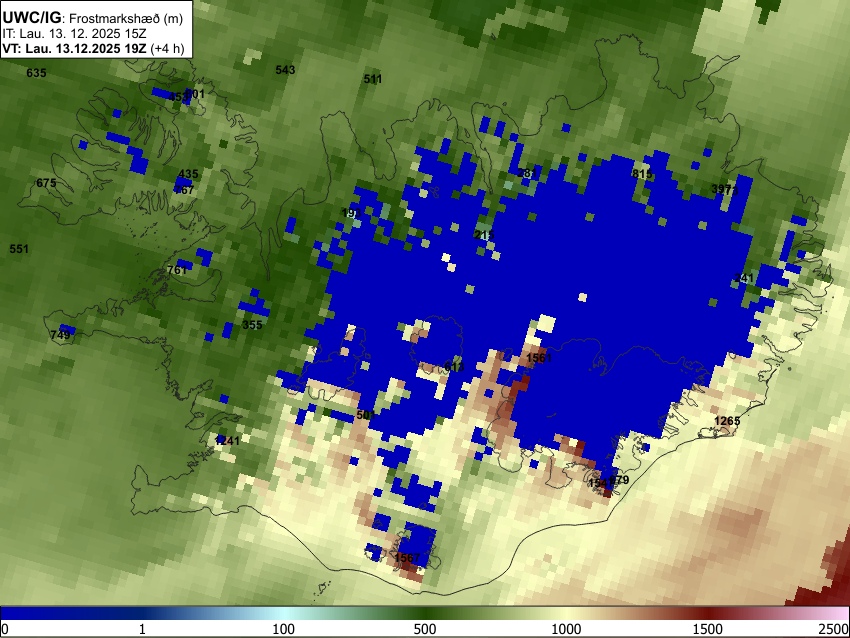This screenshot has height=638, width=850.
Task: Click the 'IT: Lau. 13. 12. 2025 15Z' line
Action: pyautogui.click(x=74, y=34)
